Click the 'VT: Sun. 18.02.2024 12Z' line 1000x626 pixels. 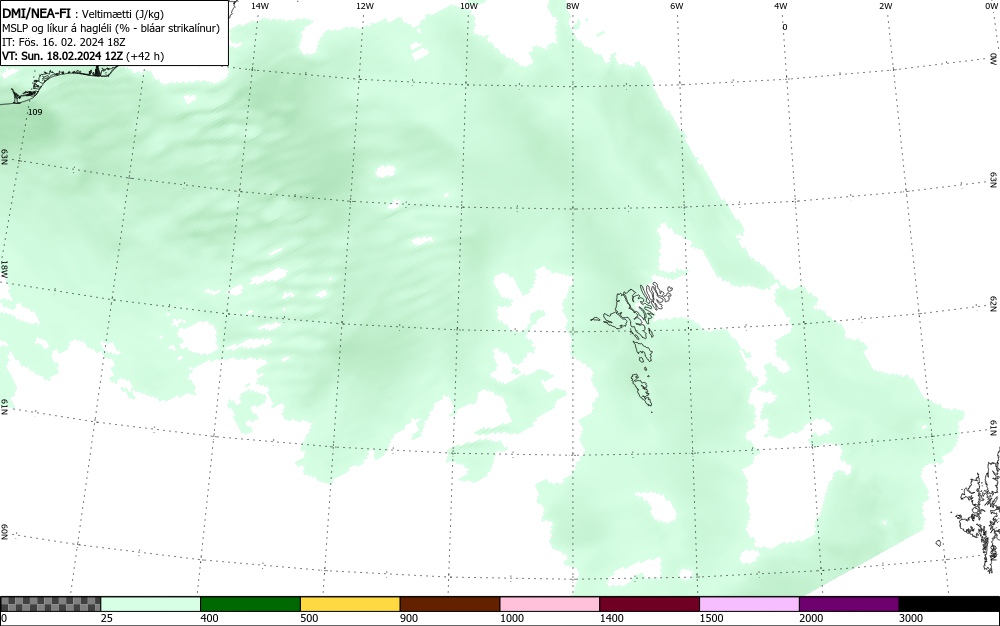tap(83, 56)
